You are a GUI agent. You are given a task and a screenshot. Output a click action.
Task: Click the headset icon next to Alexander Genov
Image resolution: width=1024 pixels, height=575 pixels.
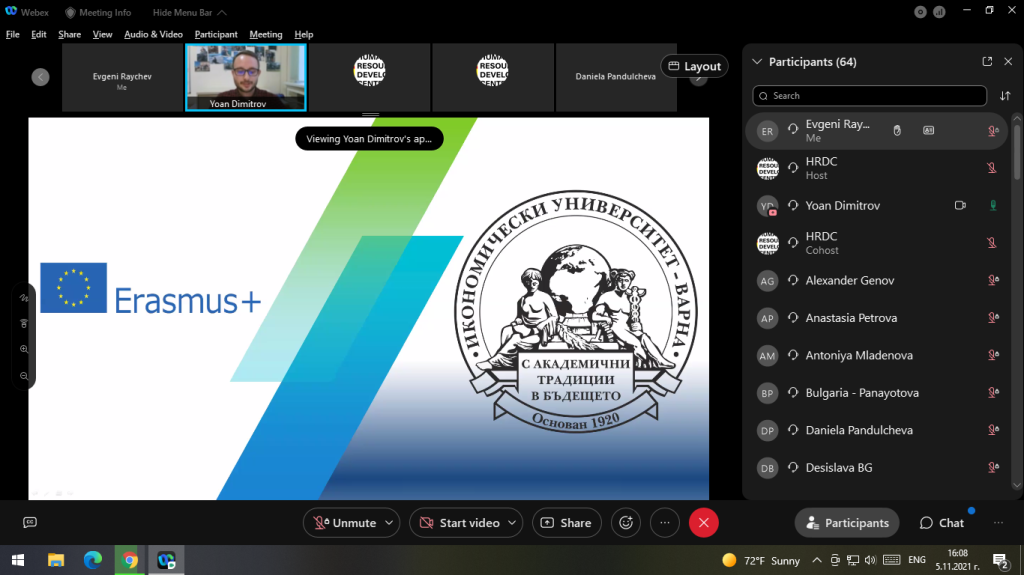point(793,280)
